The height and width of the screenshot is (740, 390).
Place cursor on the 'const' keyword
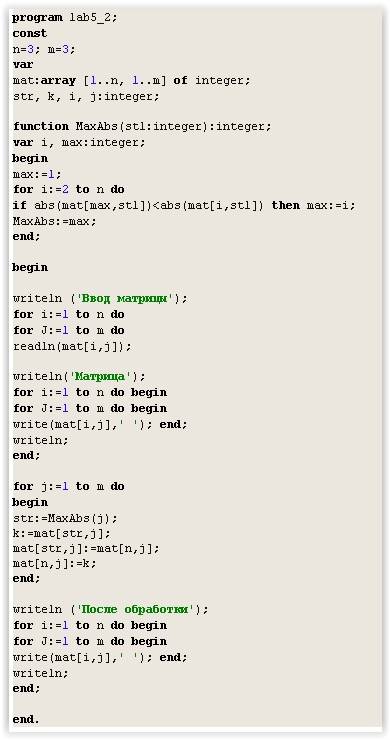pos(30,34)
